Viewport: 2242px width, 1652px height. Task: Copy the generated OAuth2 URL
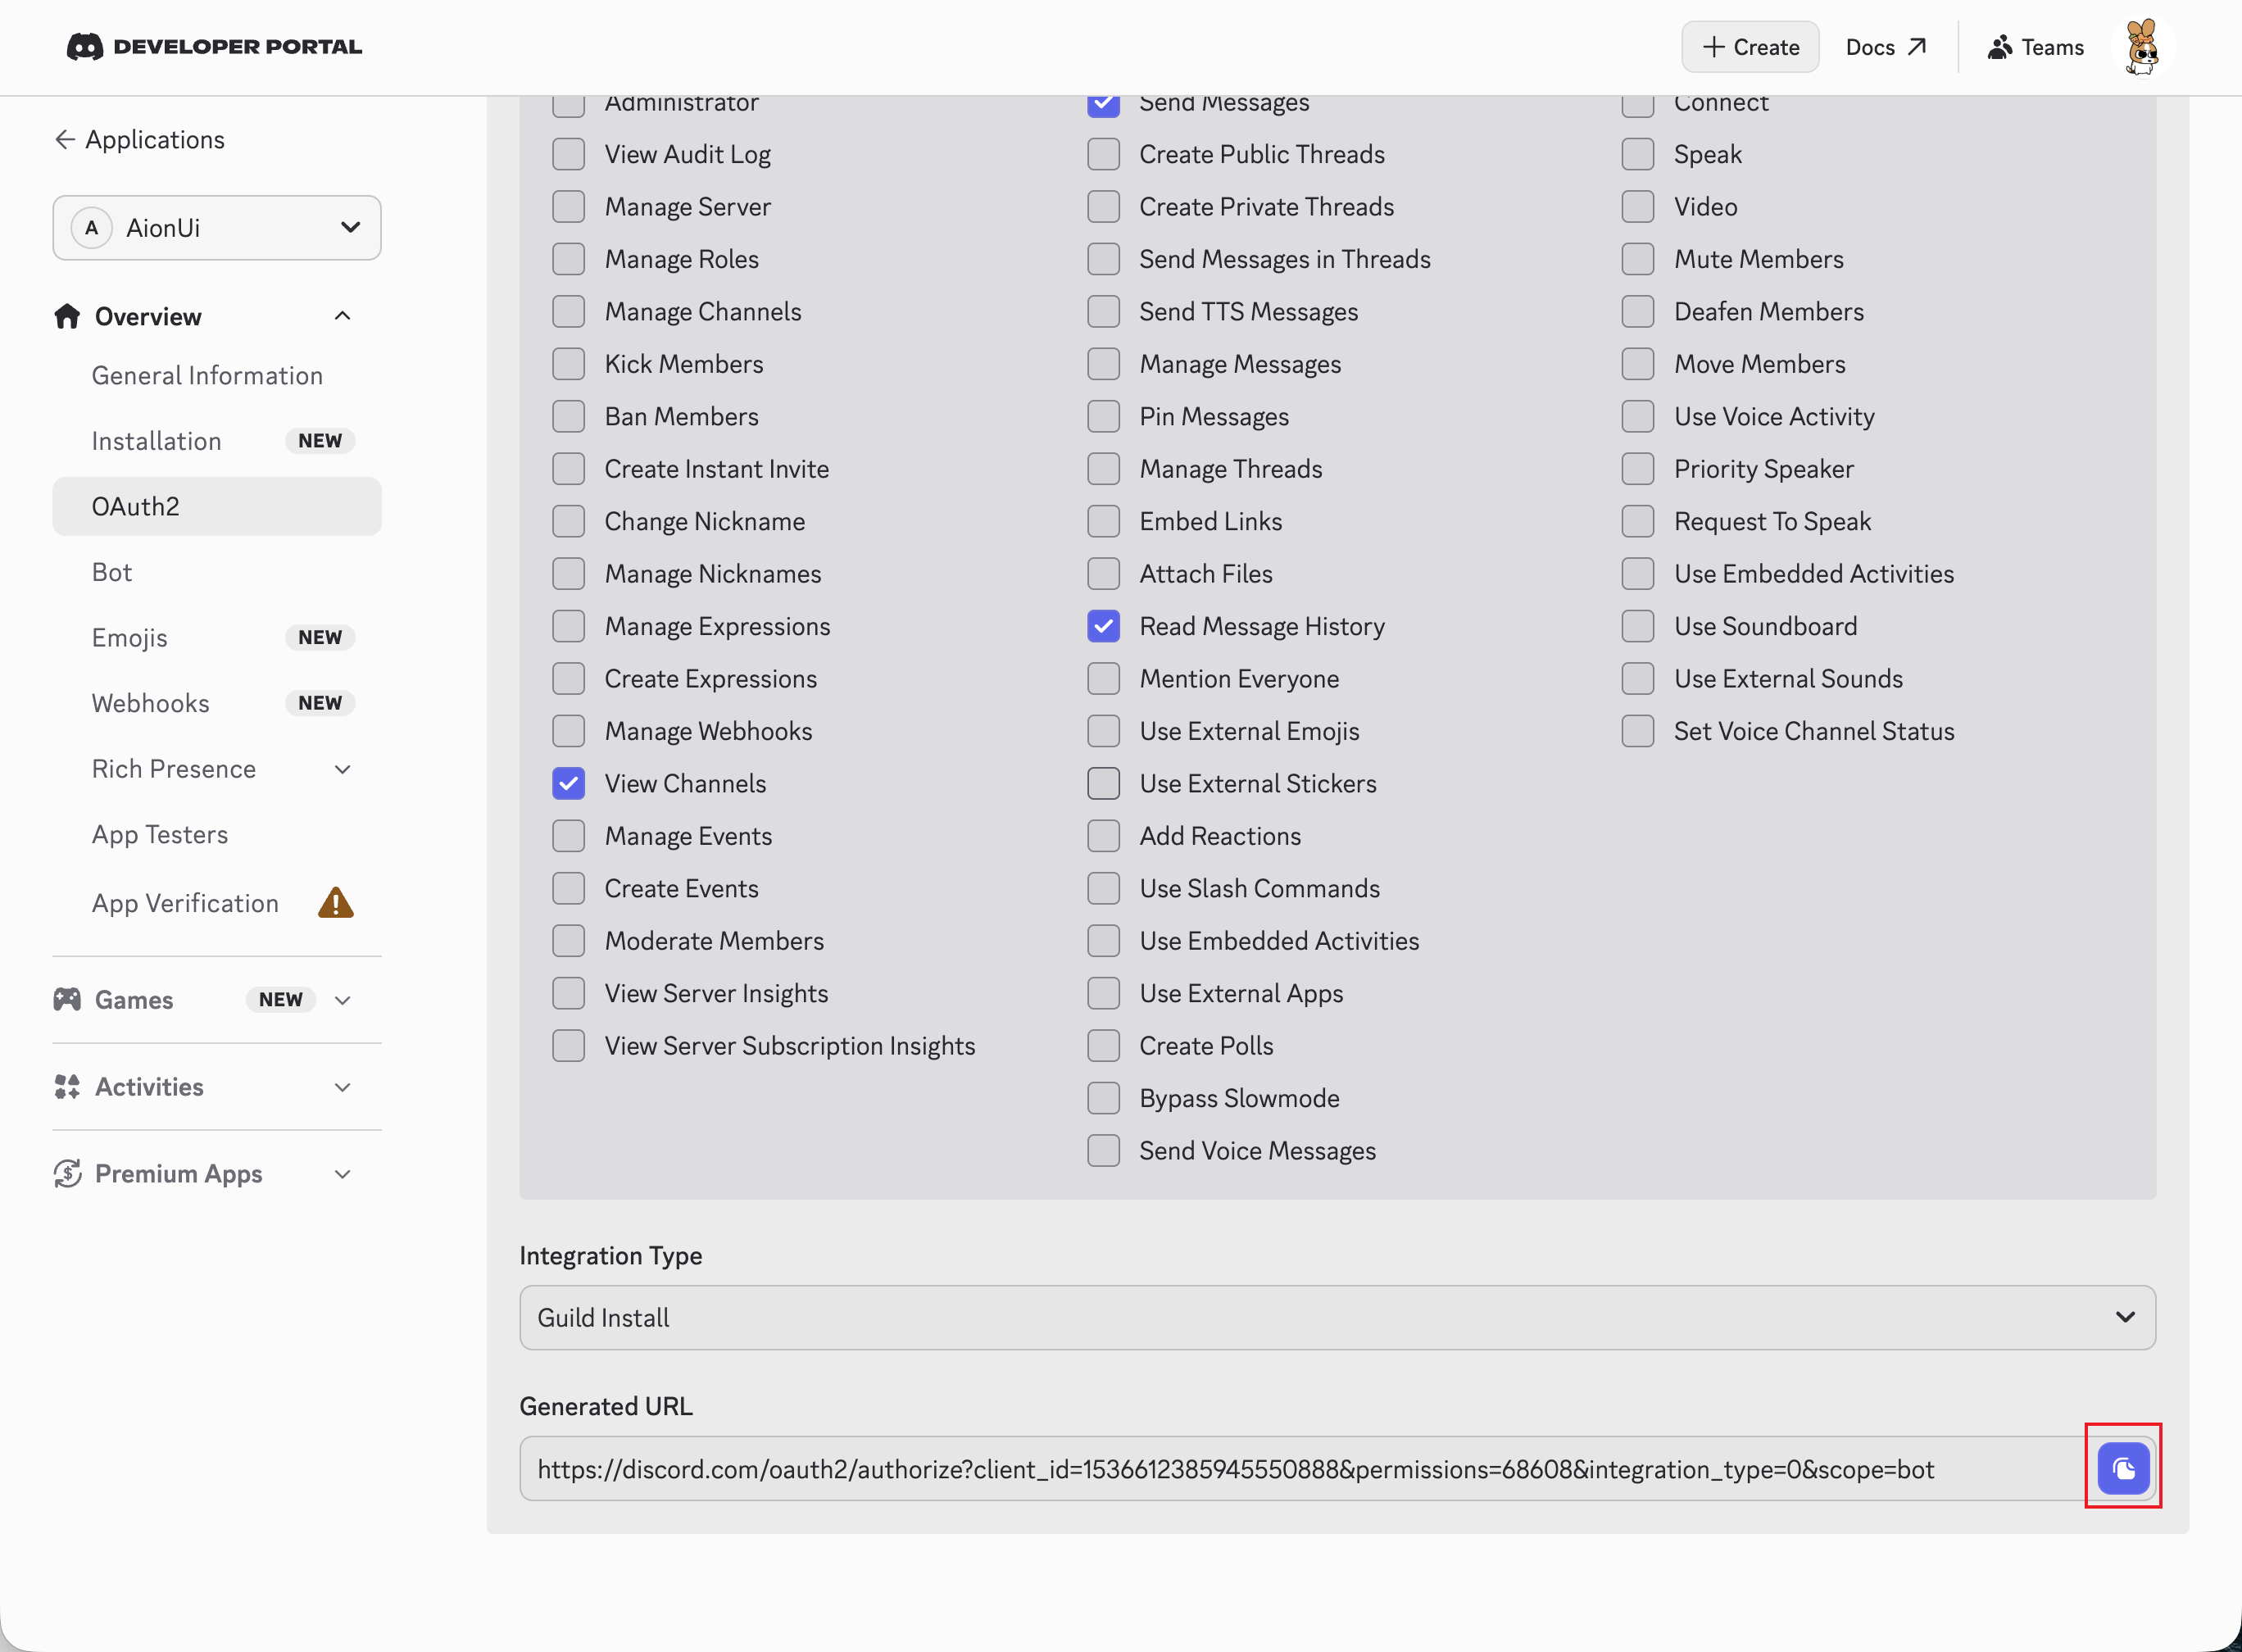coord(2123,1468)
